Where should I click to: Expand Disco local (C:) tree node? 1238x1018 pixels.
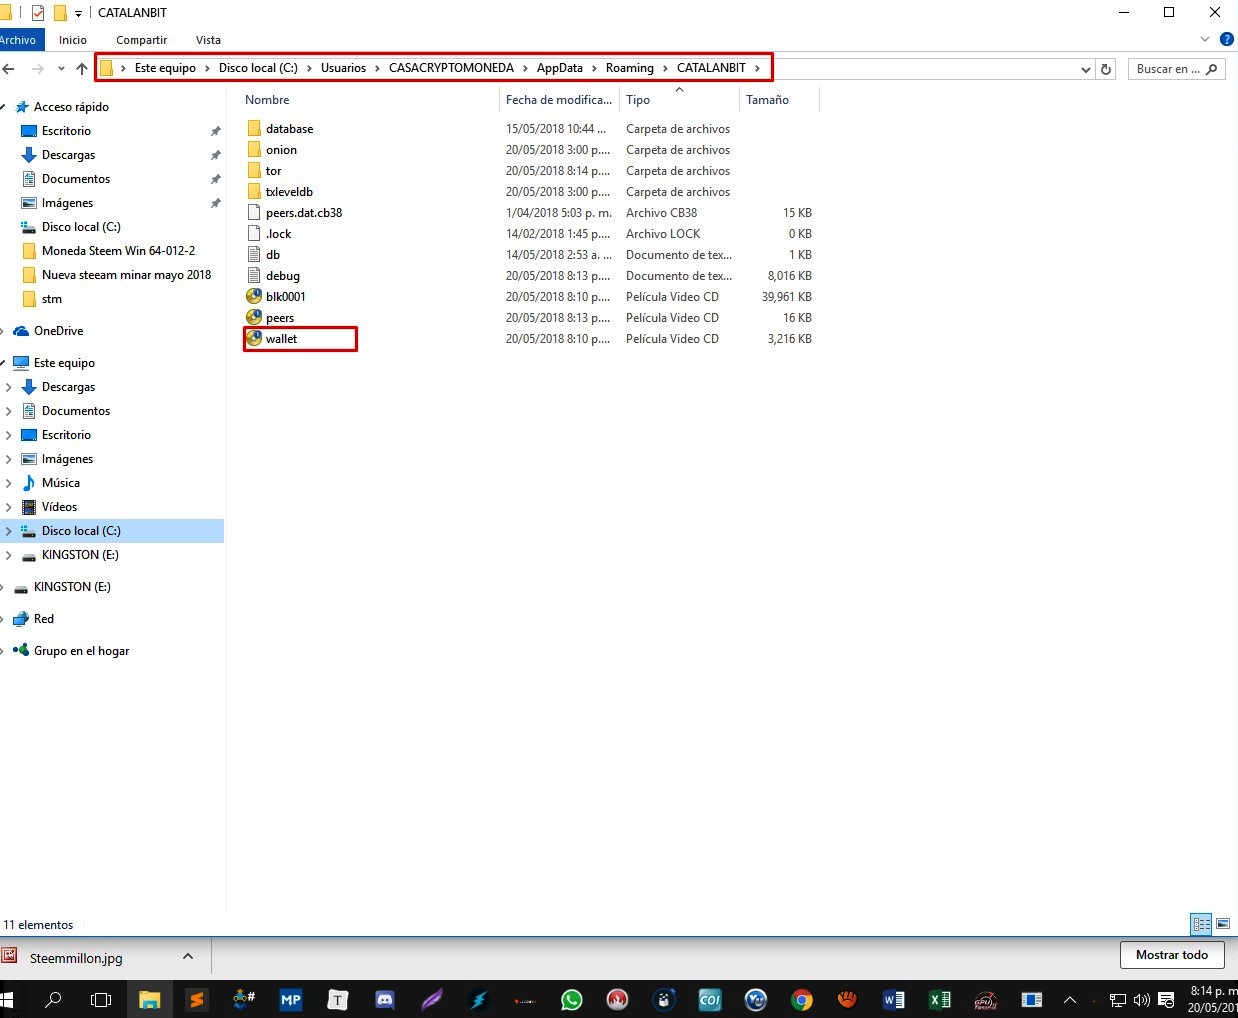coord(9,531)
